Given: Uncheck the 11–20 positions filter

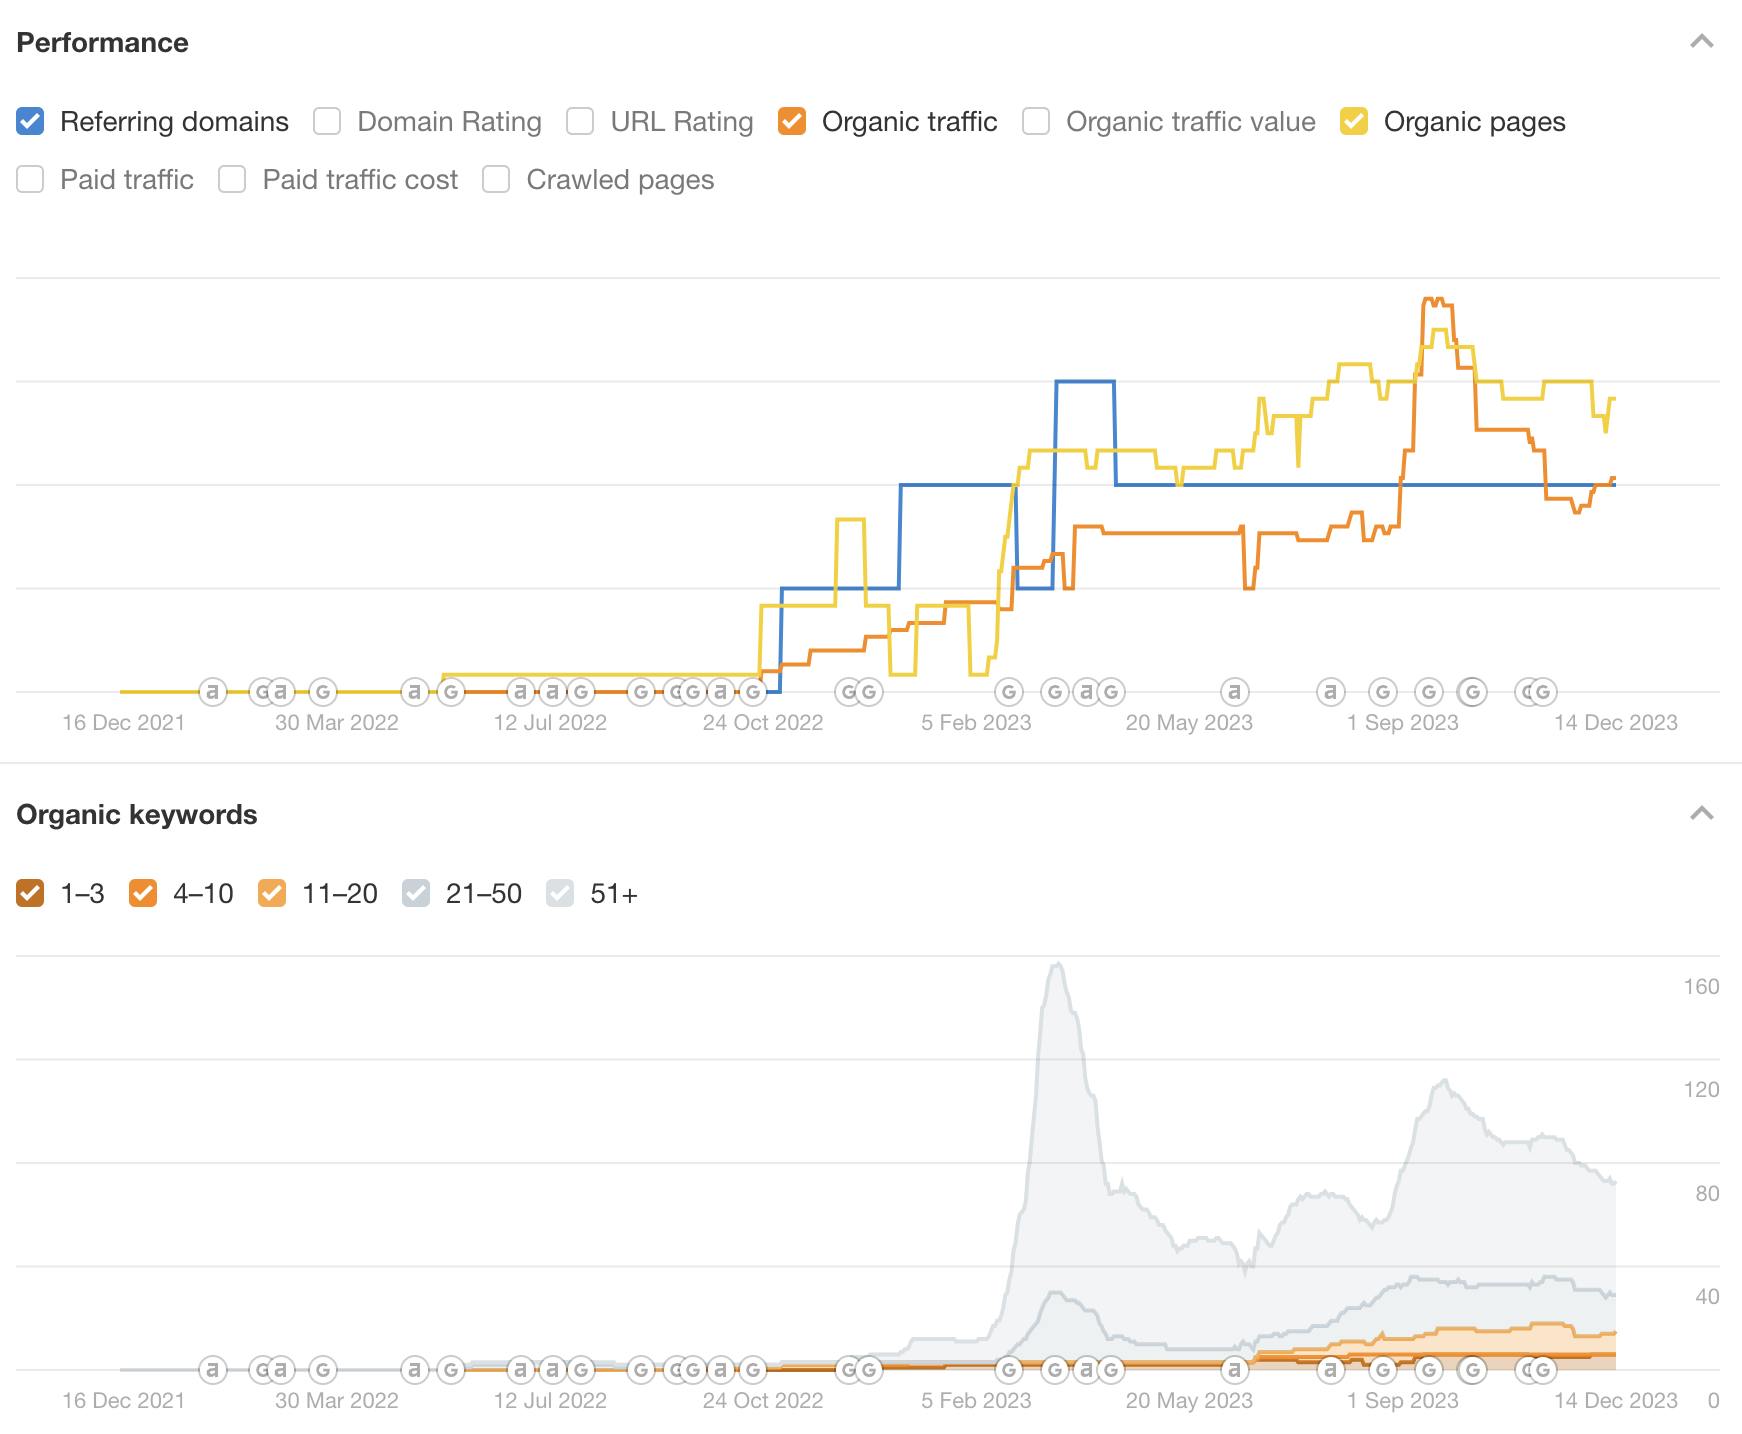Looking at the screenshot, I should pos(272,893).
